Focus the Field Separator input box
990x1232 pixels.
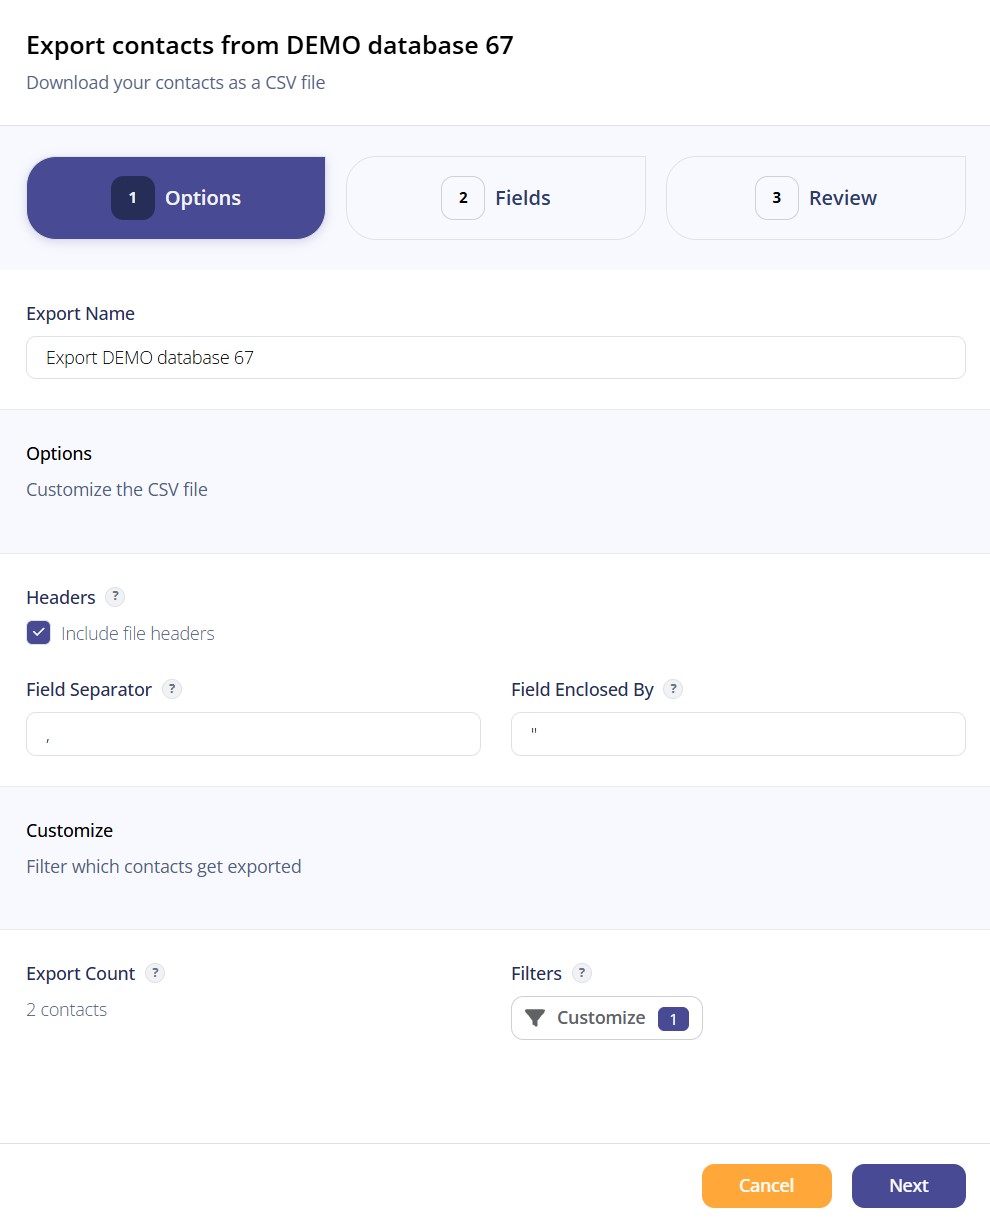[x=253, y=734]
